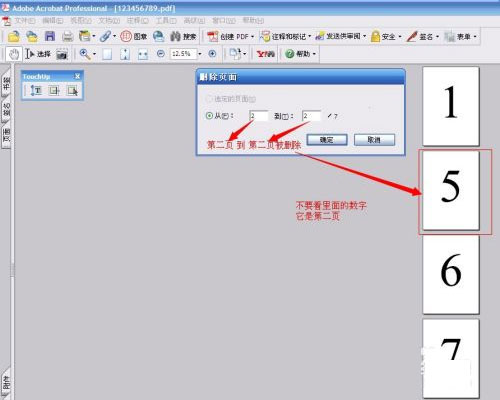Click the zoom percentage field showing 12.5%

point(183,54)
